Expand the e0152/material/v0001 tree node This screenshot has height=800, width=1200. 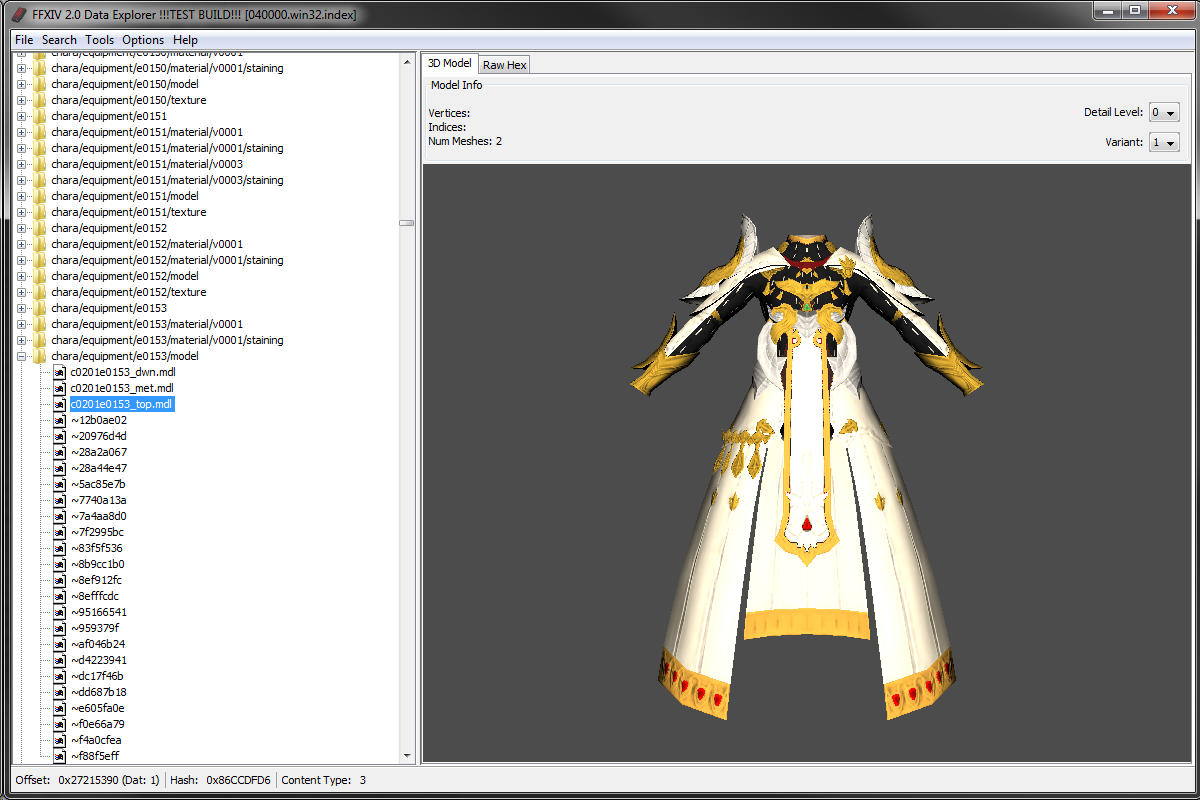[x=22, y=244]
